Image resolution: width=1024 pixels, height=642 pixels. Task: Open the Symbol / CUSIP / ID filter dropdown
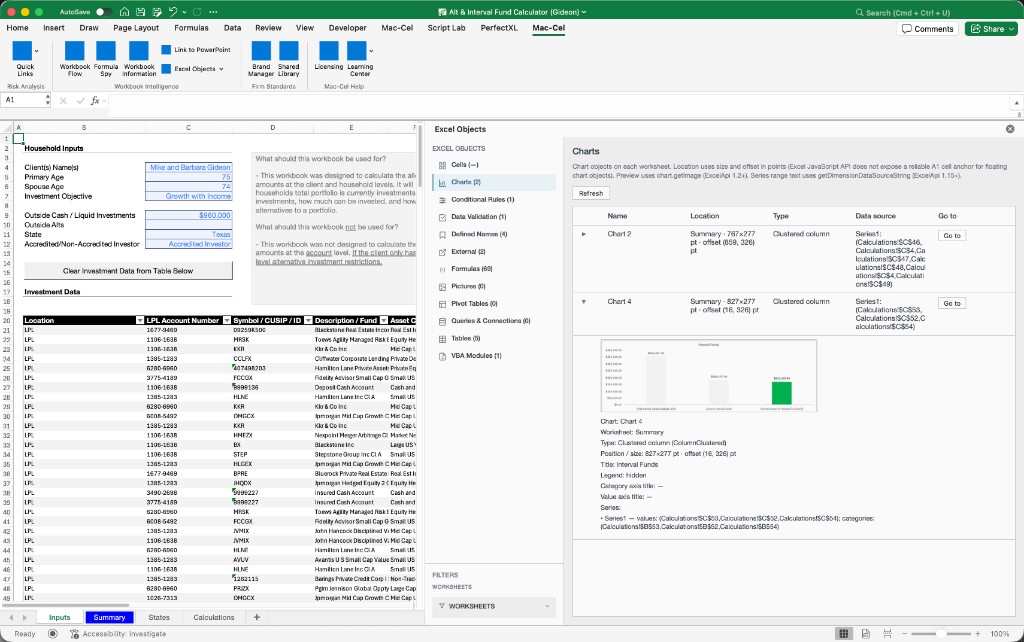point(308,320)
